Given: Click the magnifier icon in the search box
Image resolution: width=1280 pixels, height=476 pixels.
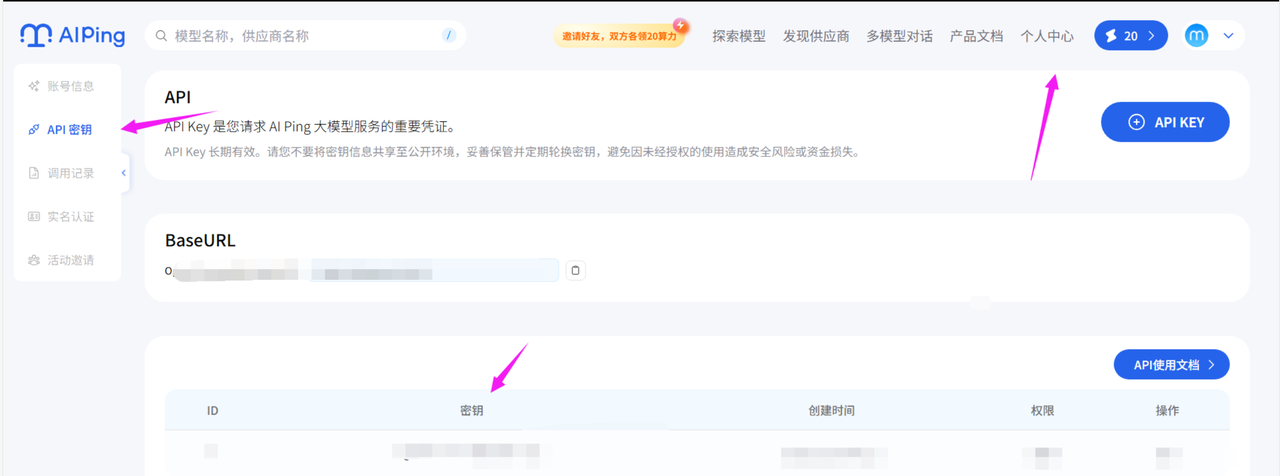Looking at the screenshot, I should pos(162,36).
